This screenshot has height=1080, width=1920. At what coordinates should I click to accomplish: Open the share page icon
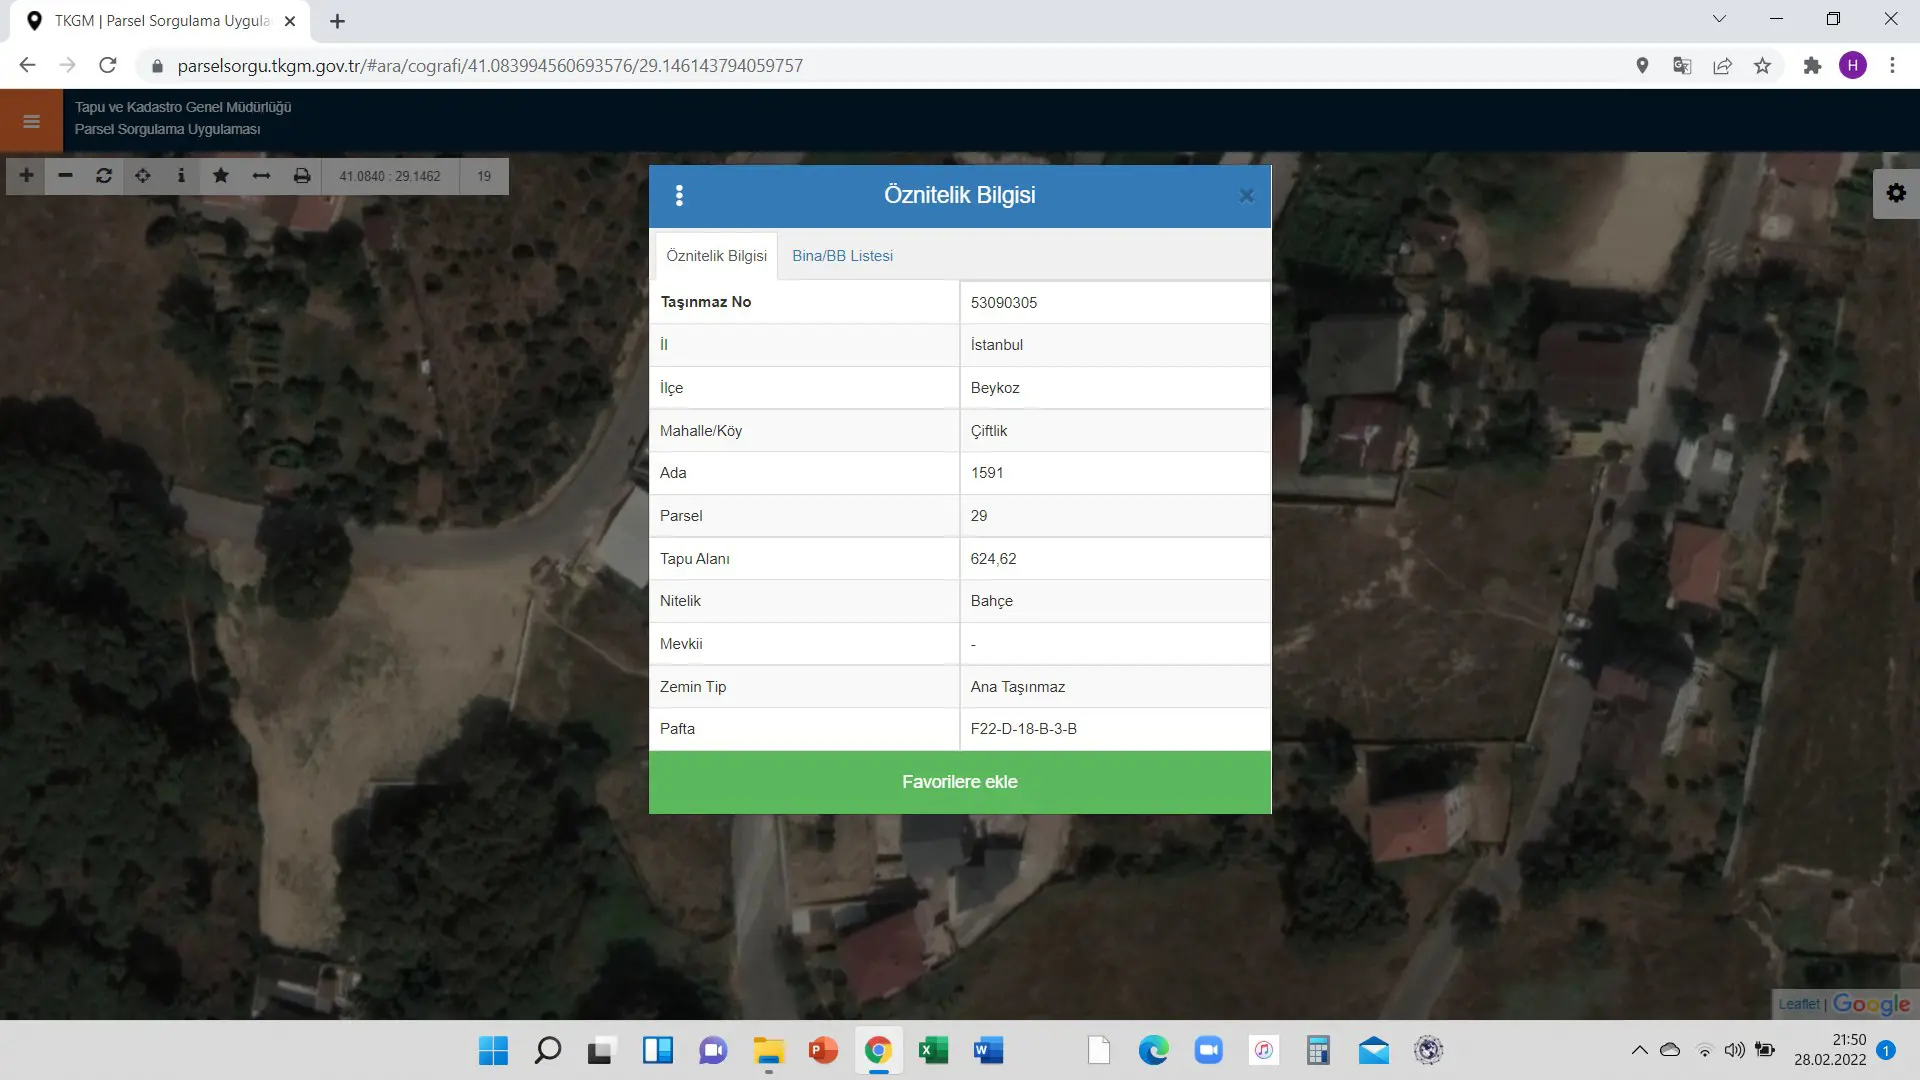[1722, 66]
